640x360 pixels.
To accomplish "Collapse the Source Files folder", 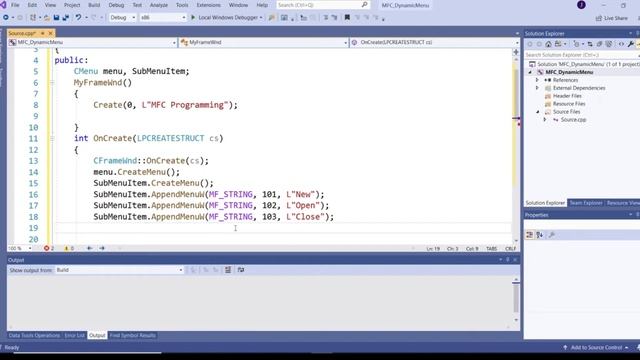I will tap(538, 112).
